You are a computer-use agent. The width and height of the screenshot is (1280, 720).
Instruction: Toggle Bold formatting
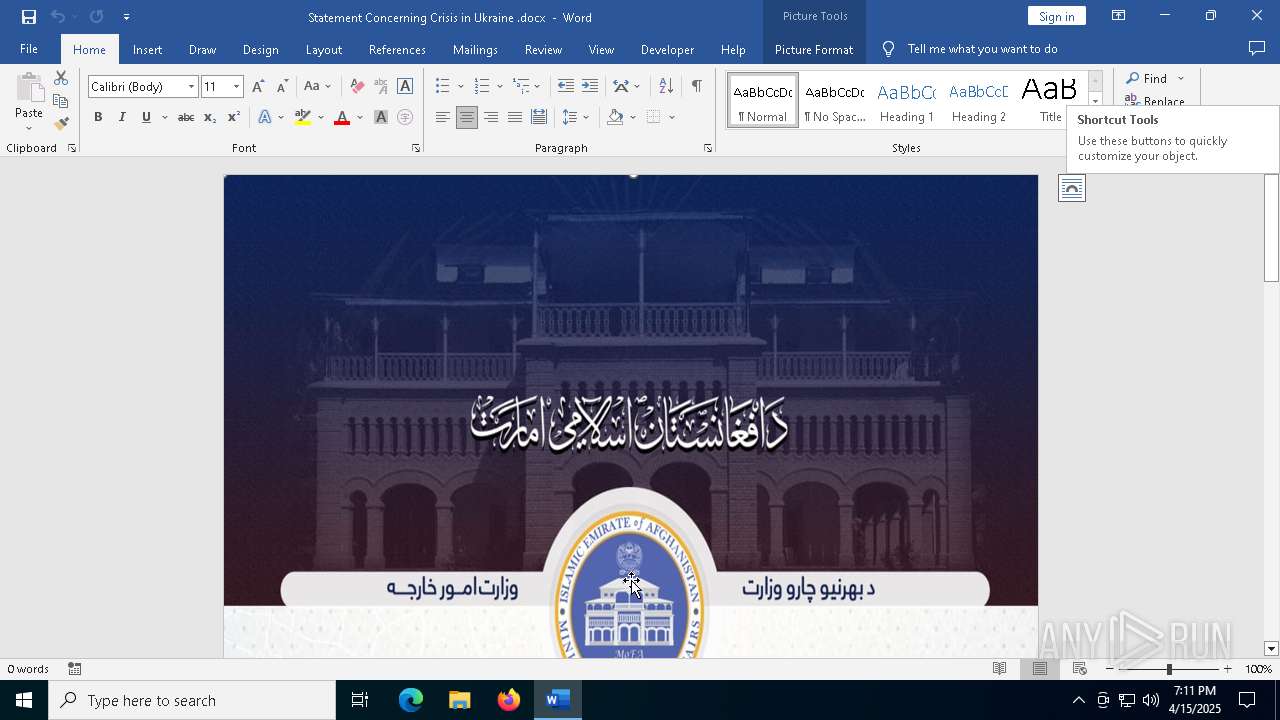coord(98,118)
